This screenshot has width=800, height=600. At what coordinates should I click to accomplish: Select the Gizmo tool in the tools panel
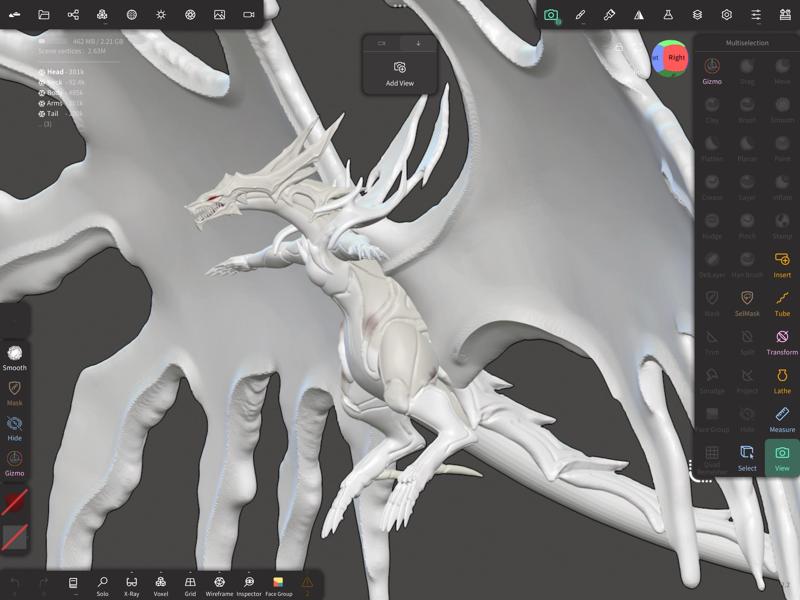[x=712, y=71]
